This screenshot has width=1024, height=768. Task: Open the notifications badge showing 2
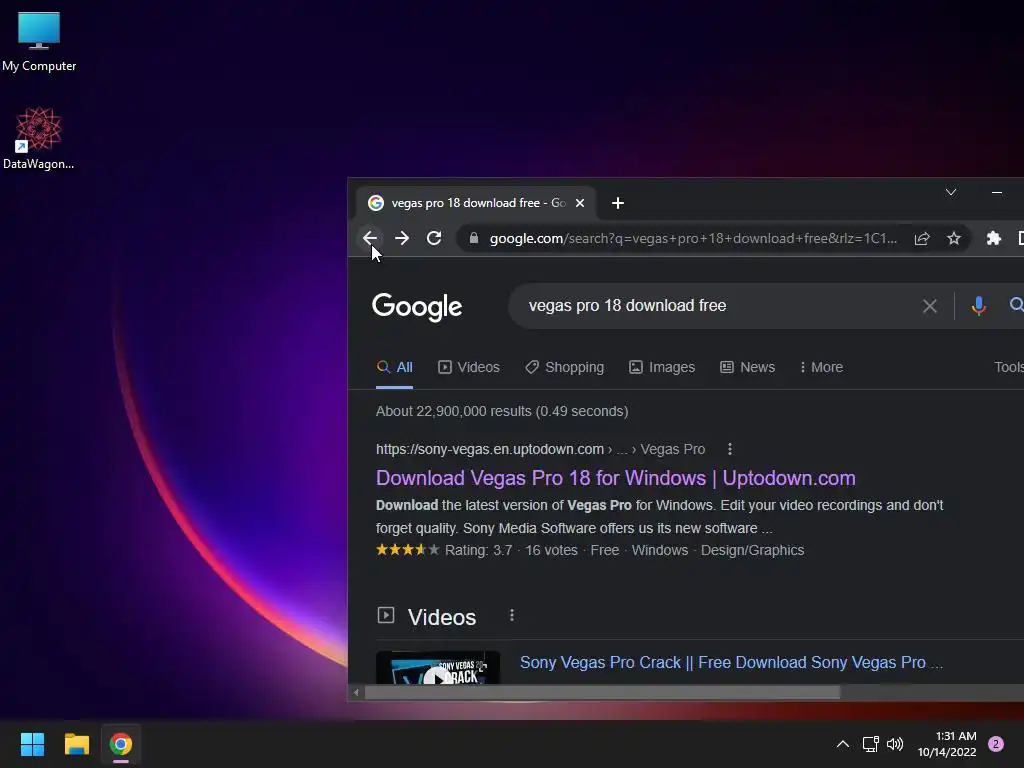996,744
